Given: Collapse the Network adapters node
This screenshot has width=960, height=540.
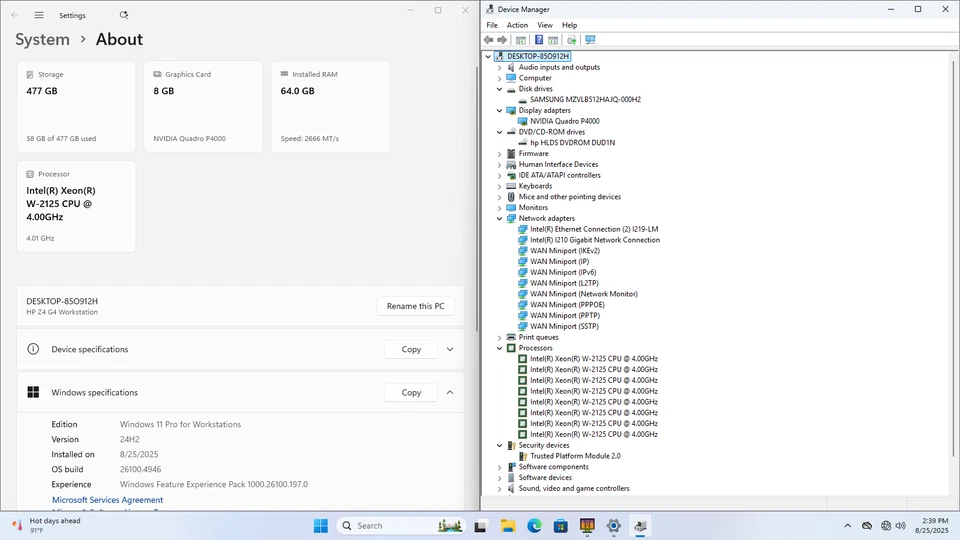Looking at the screenshot, I should click(x=499, y=219).
